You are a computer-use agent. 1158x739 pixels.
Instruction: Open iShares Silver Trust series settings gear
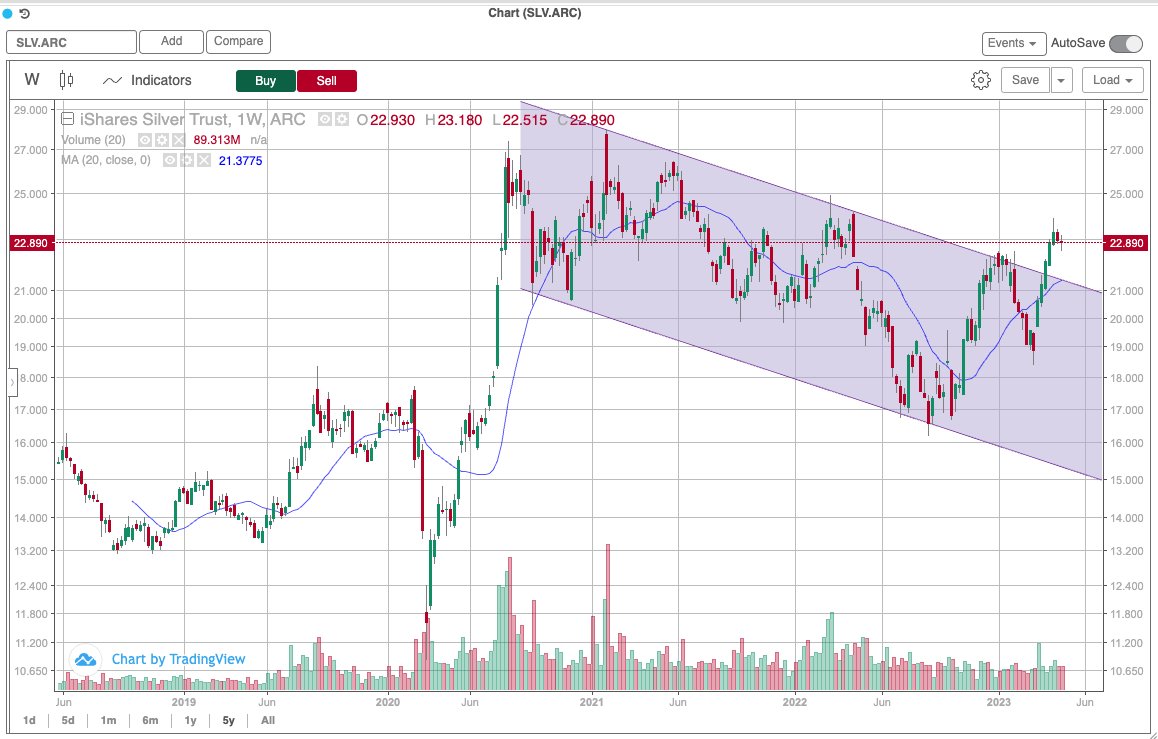coord(341,120)
